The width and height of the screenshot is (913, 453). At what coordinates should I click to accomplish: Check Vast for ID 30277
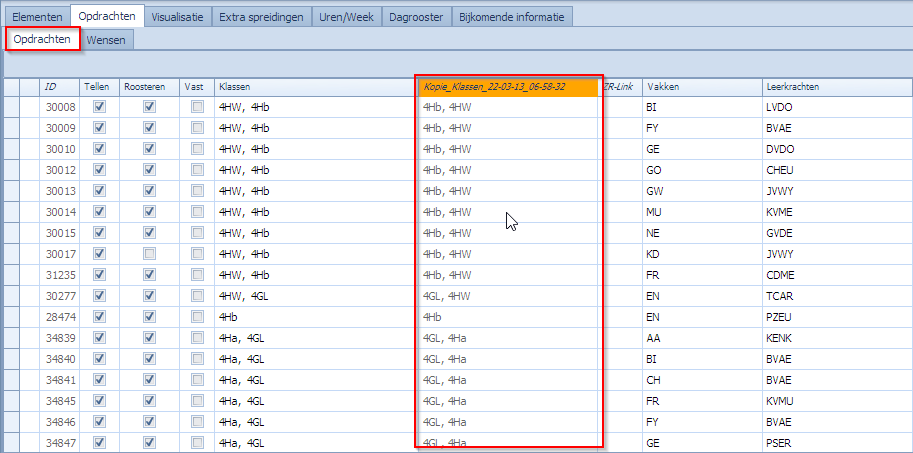coord(198,296)
